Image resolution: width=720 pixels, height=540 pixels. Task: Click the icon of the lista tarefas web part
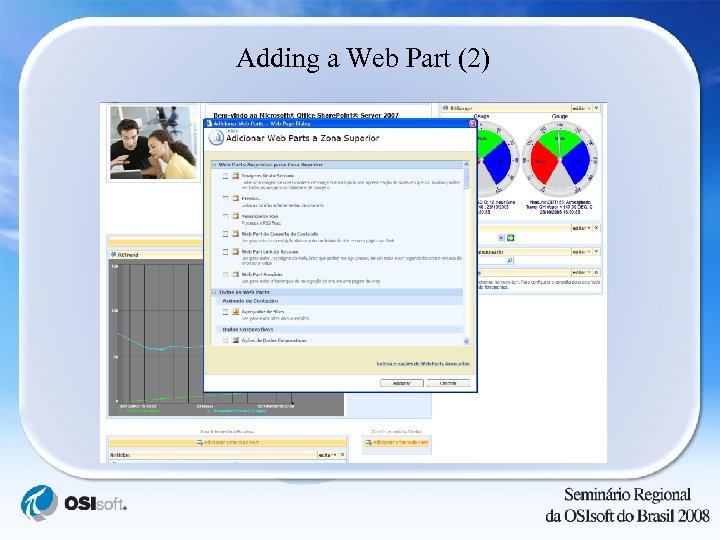(x=236, y=198)
